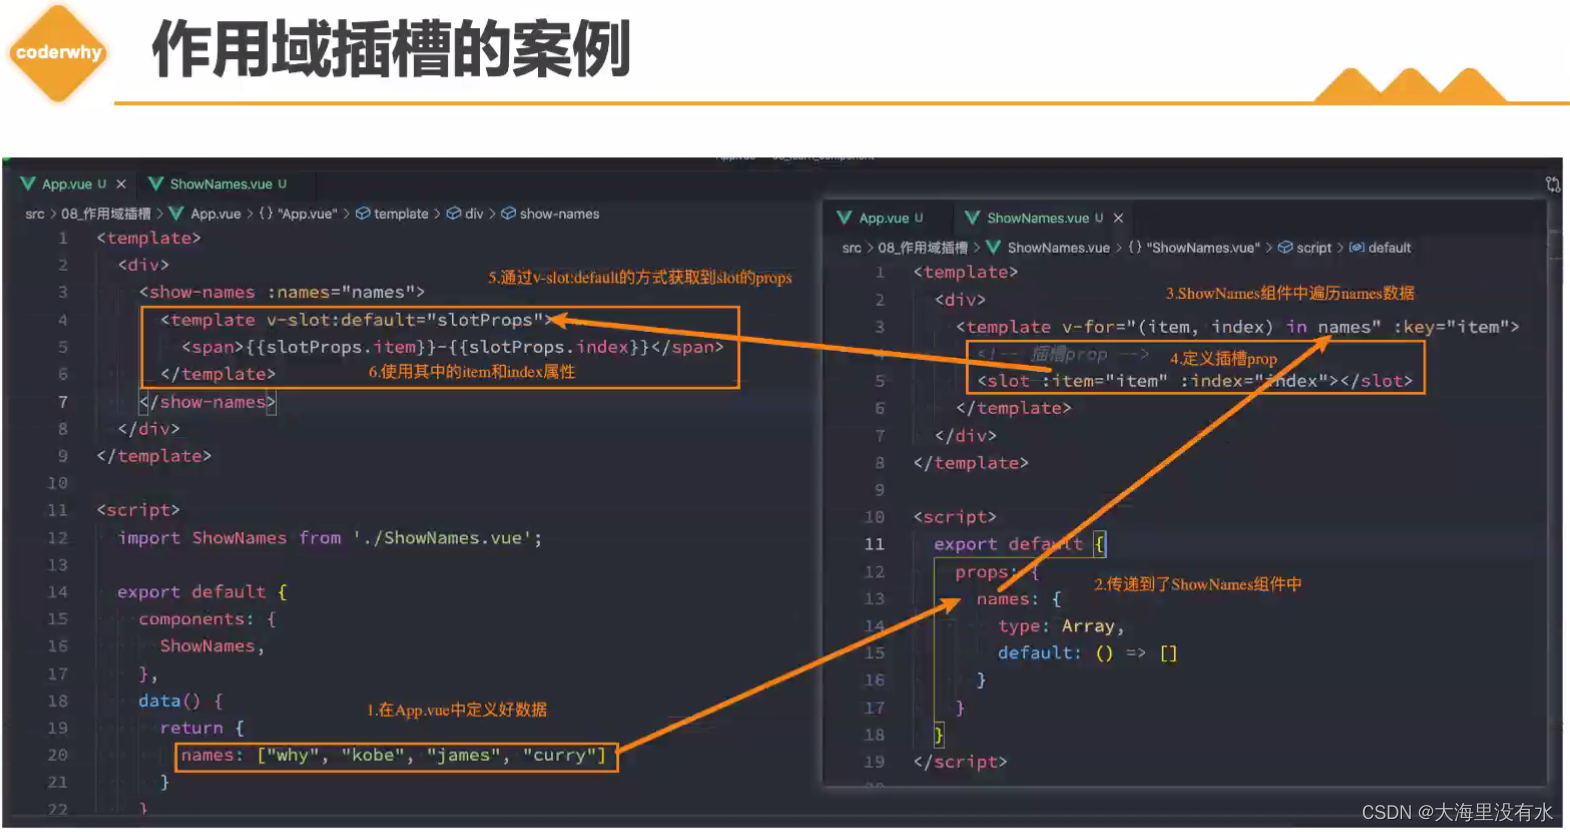Click "App.vue" braces breadcrumb in left editor
Screen dimensions: 1570x832
coord(298,214)
